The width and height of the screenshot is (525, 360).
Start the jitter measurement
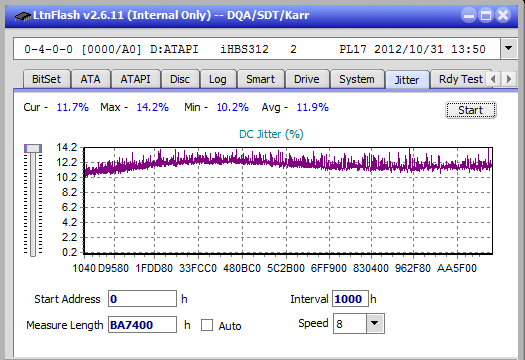pos(470,110)
